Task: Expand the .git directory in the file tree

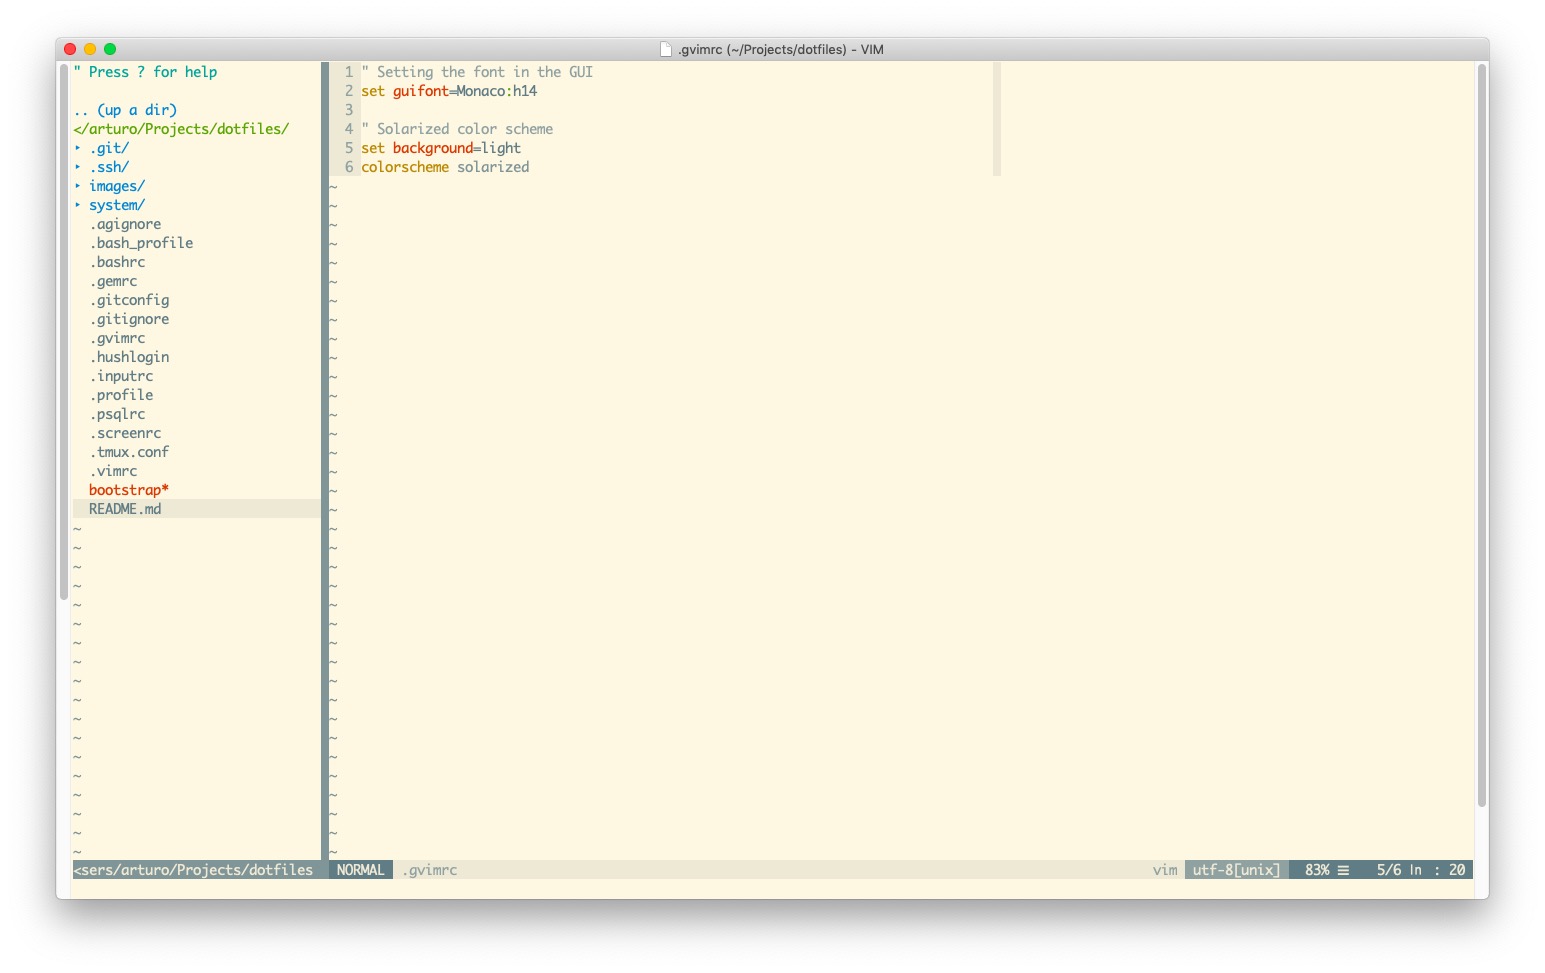Action: tap(108, 147)
